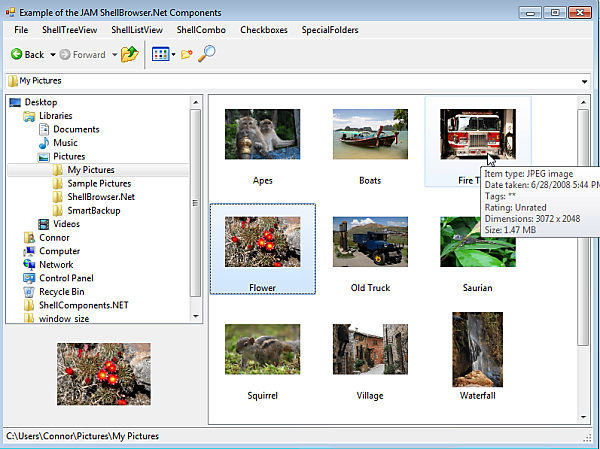Select the Videos library film icon
The width and height of the screenshot is (600, 449).
tap(44, 224)
